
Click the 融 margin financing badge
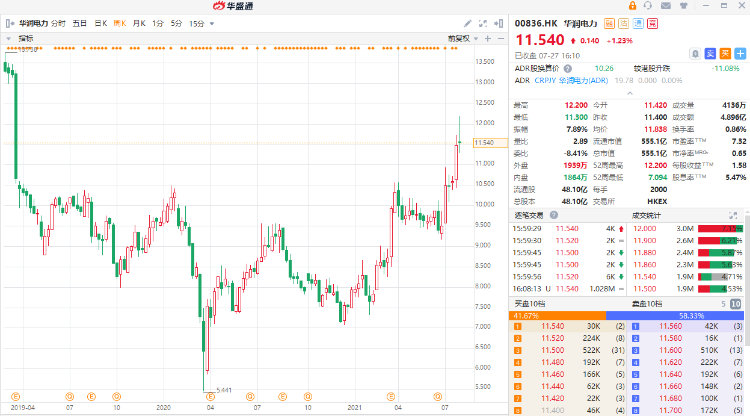coord(609,23)
